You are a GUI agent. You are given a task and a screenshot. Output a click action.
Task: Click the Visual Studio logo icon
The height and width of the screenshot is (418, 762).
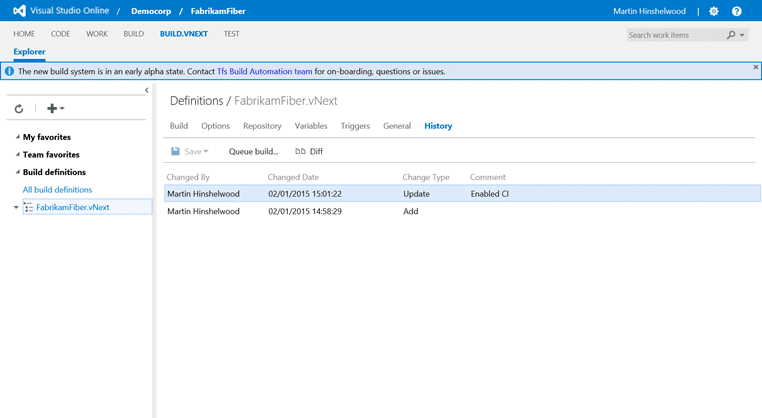[x=19, y=11]
